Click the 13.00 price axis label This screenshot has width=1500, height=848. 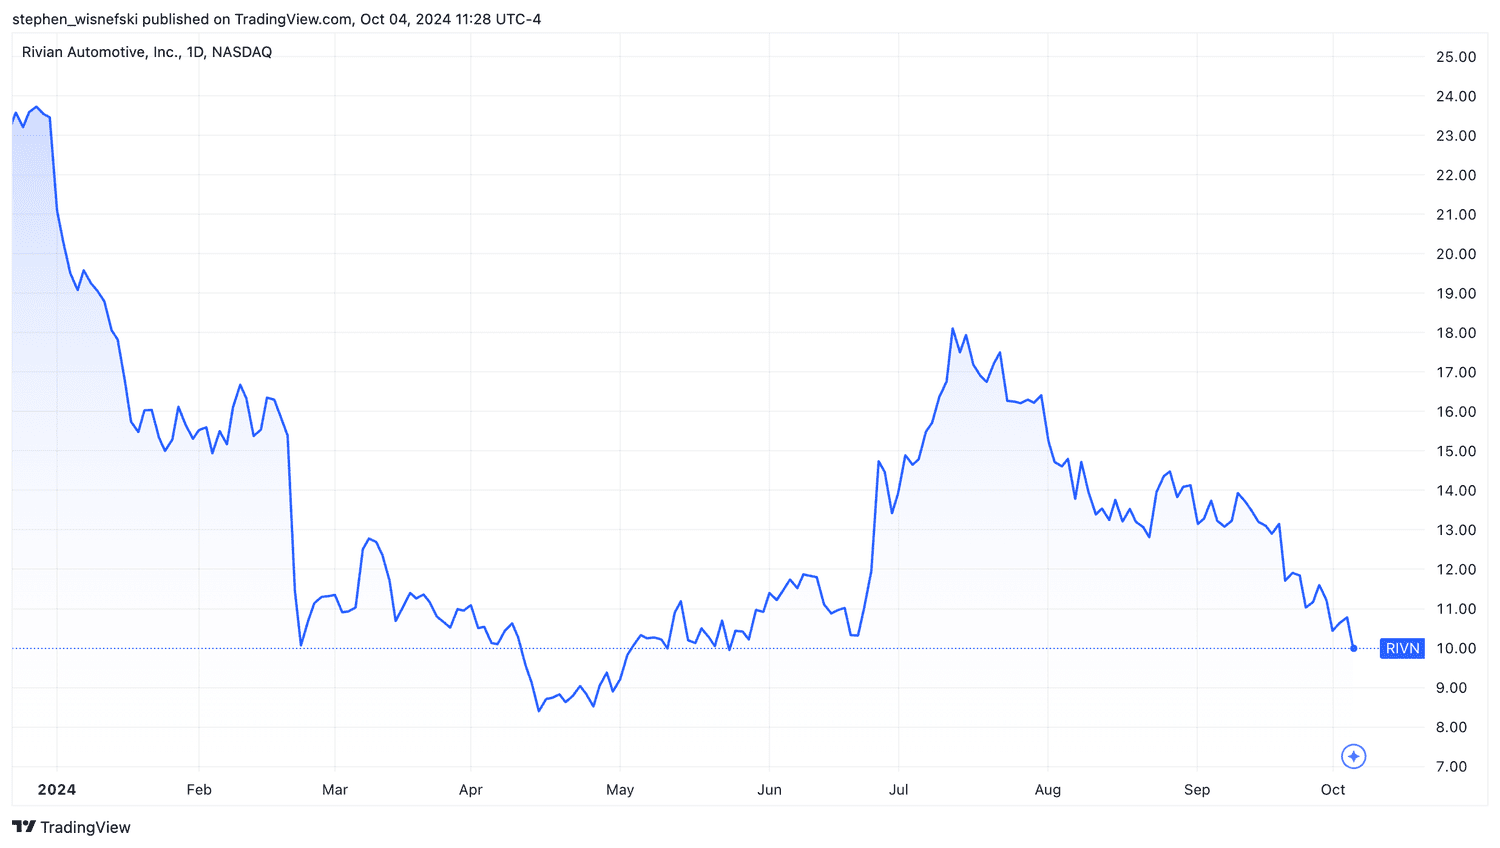pos(1456,530)
